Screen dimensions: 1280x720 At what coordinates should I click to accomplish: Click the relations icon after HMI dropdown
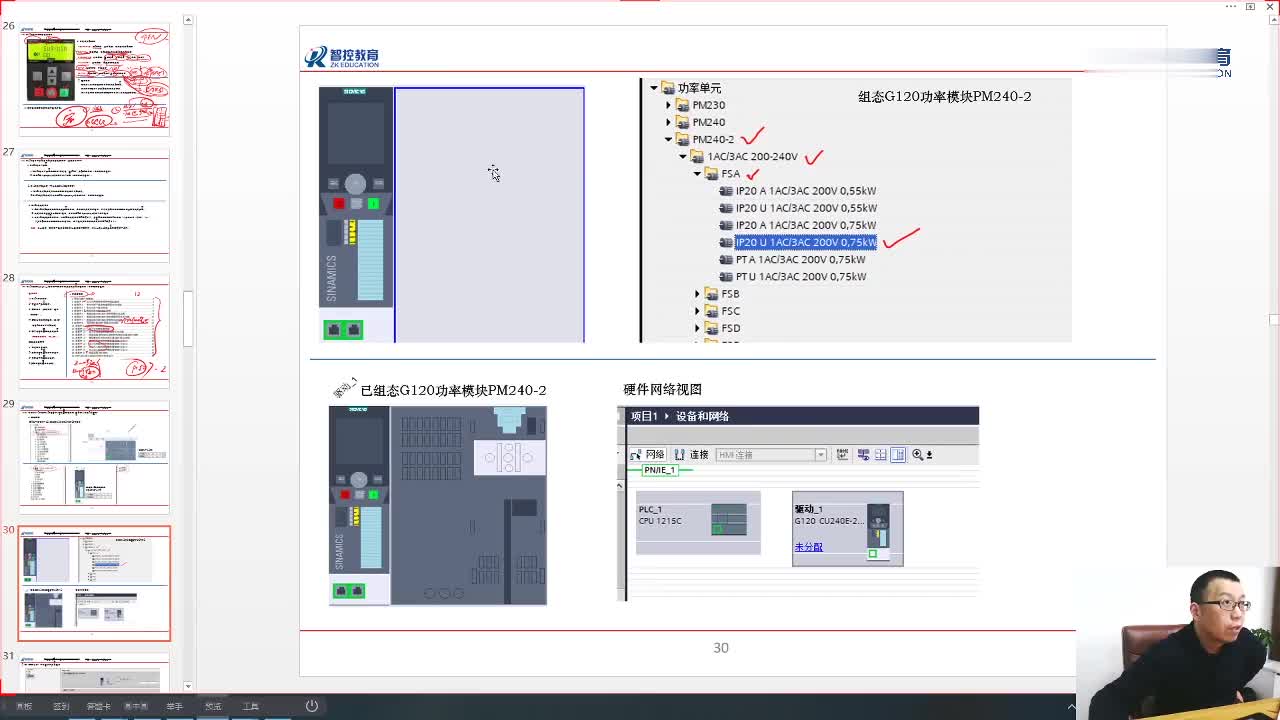(x=842, y=455)
